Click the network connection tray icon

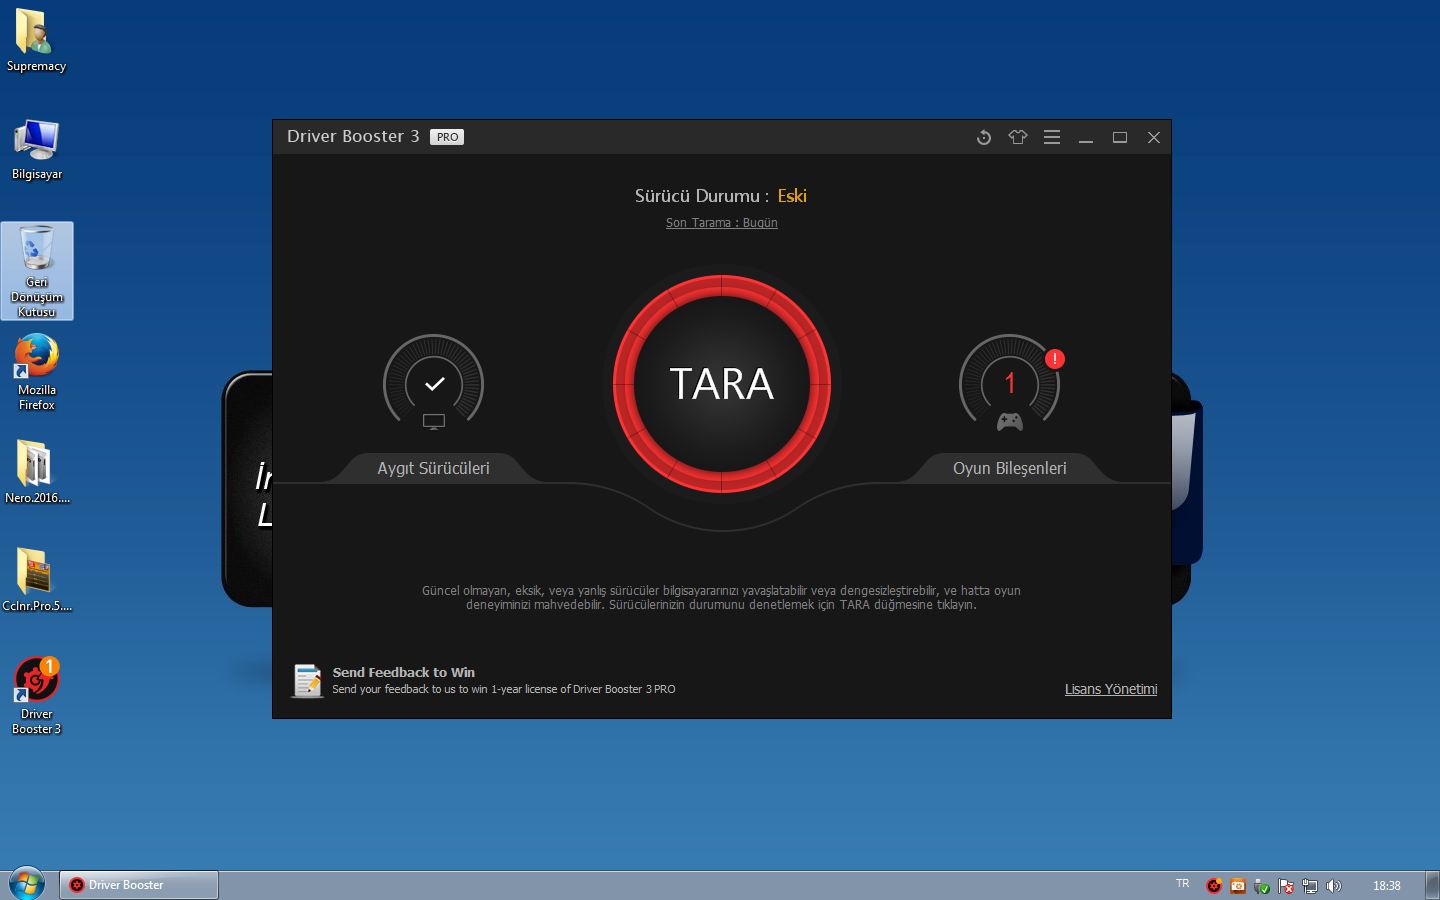pyautogui.click(x=1310, y=886)
